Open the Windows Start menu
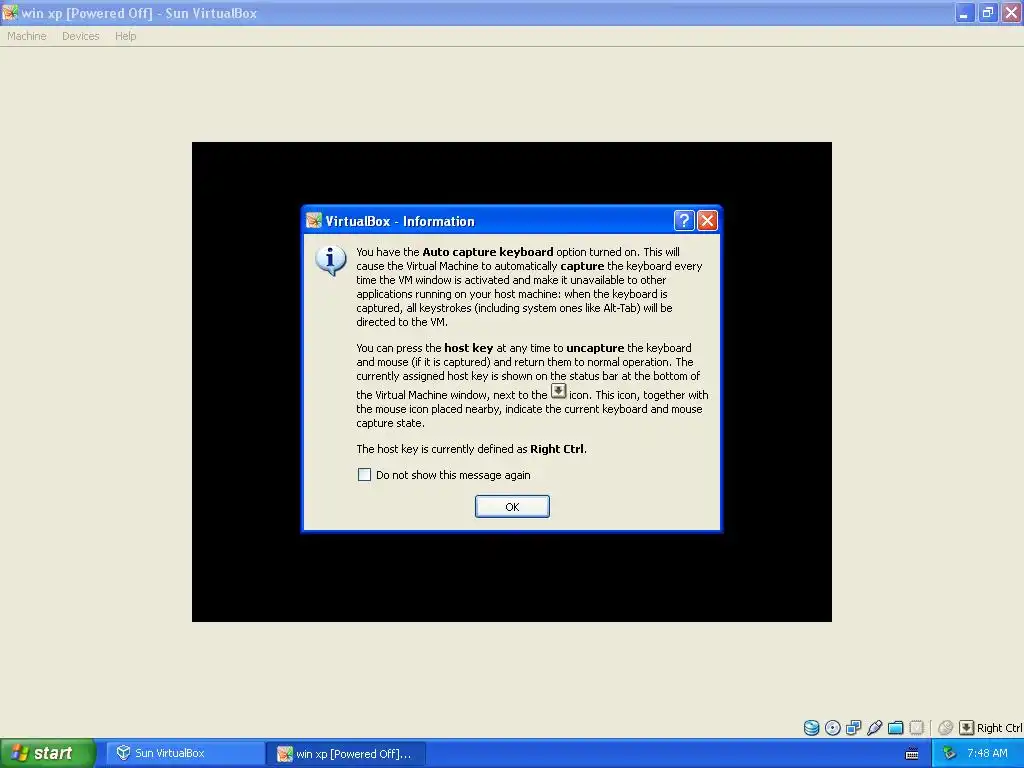 tap(47, 753)
